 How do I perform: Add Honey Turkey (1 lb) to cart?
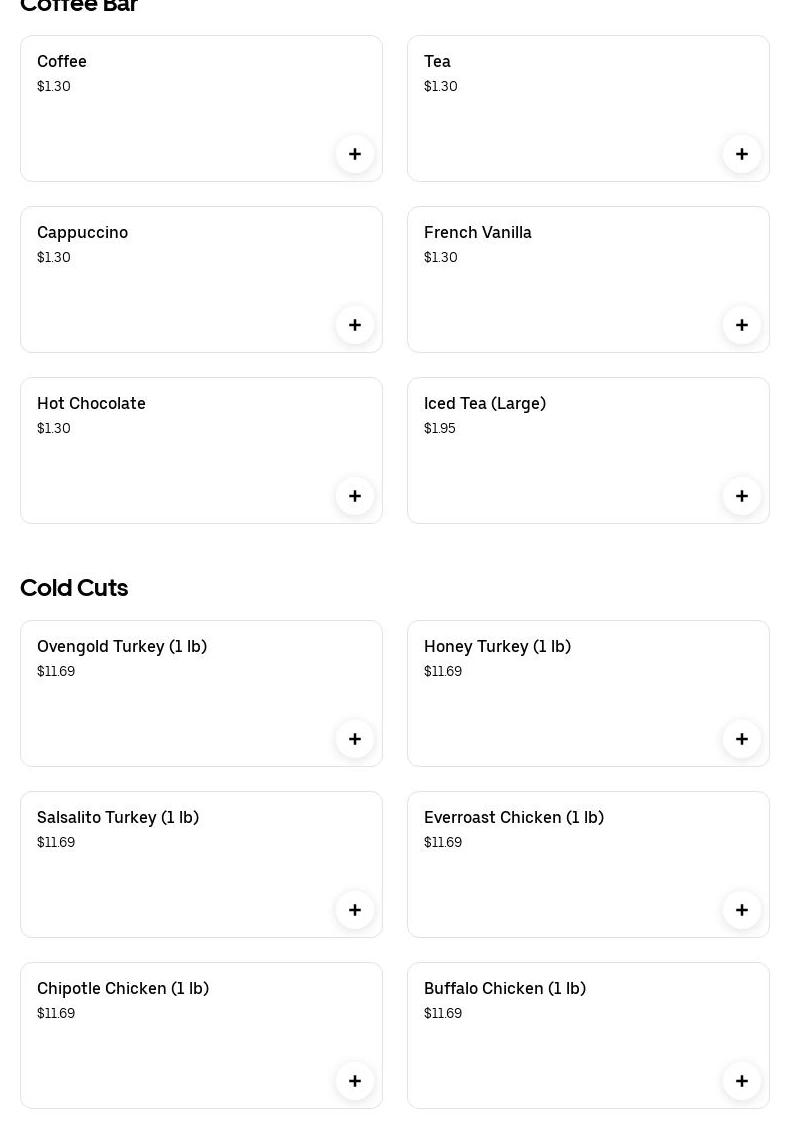(x=742, y=739)
